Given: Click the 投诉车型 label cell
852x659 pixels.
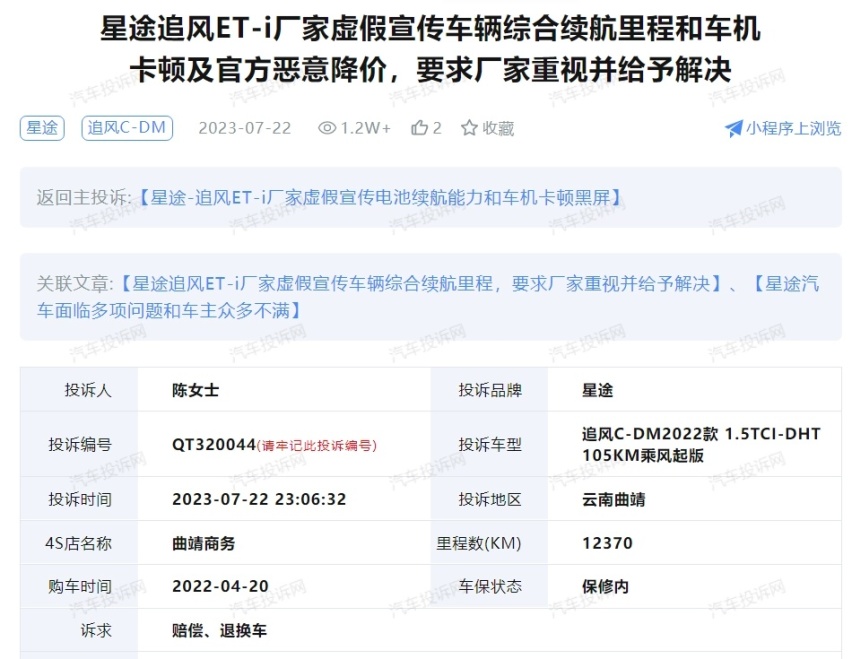Looking at the screenshot, I should click(490, 444).
